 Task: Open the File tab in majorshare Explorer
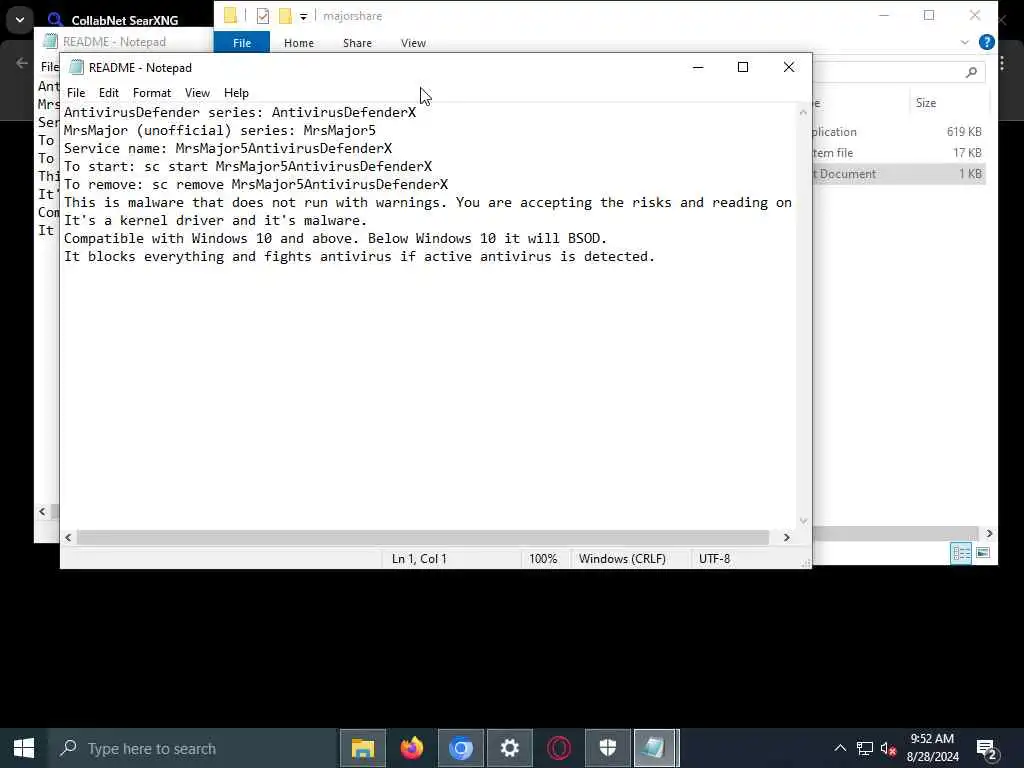pyautogui.click(x=242, y=42)
